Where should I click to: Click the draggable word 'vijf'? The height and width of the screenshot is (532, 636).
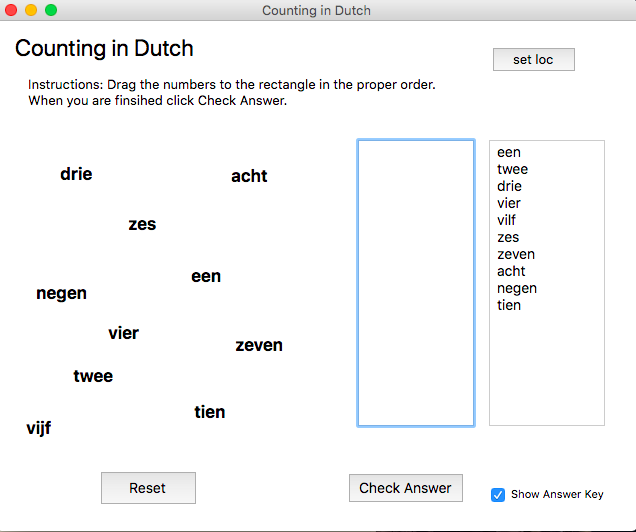coord(39,428)
